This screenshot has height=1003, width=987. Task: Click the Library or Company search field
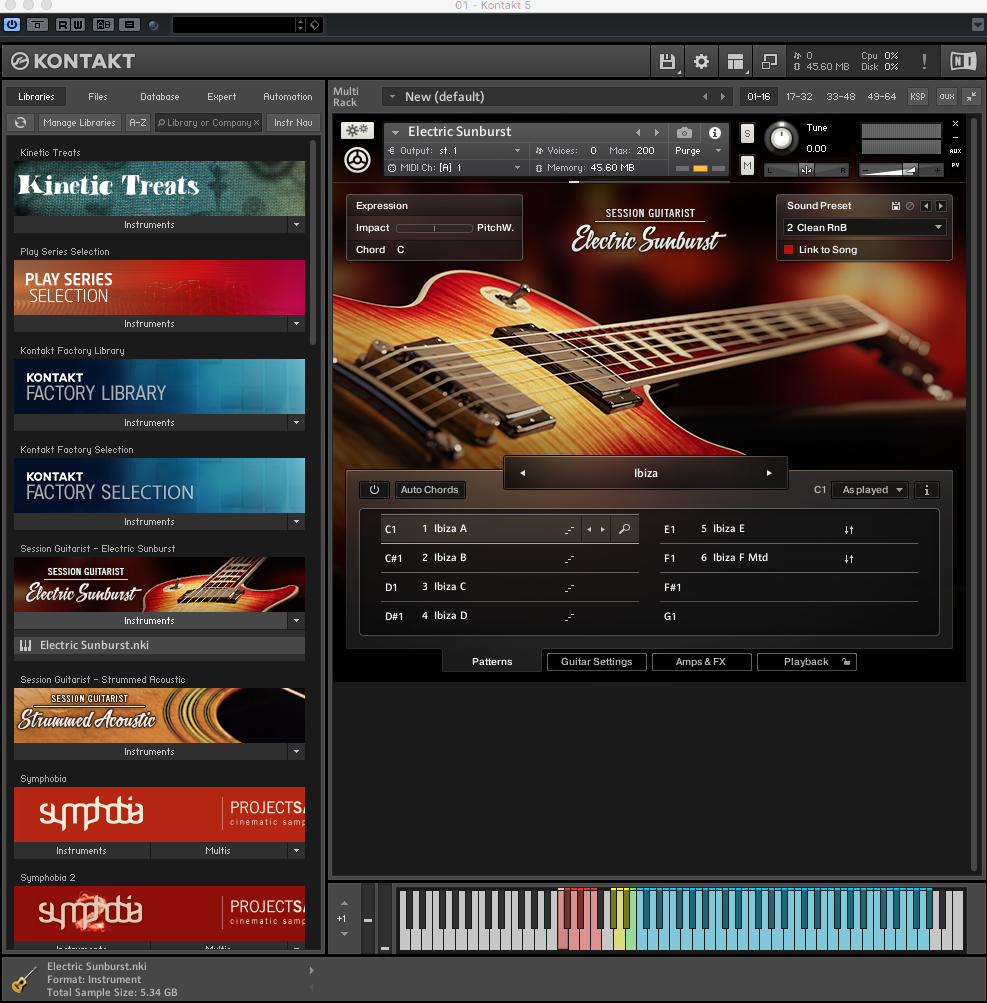(x=209, y=122)
